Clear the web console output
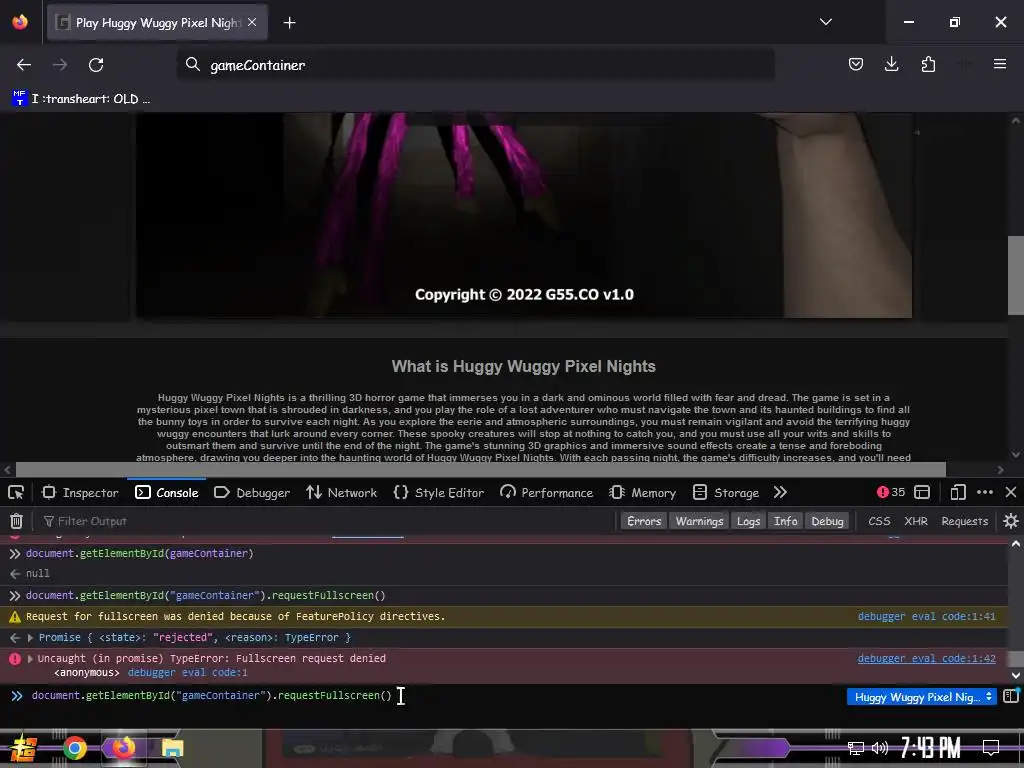The width and height of the screenshot is (1024, 768). coord(16,521)
